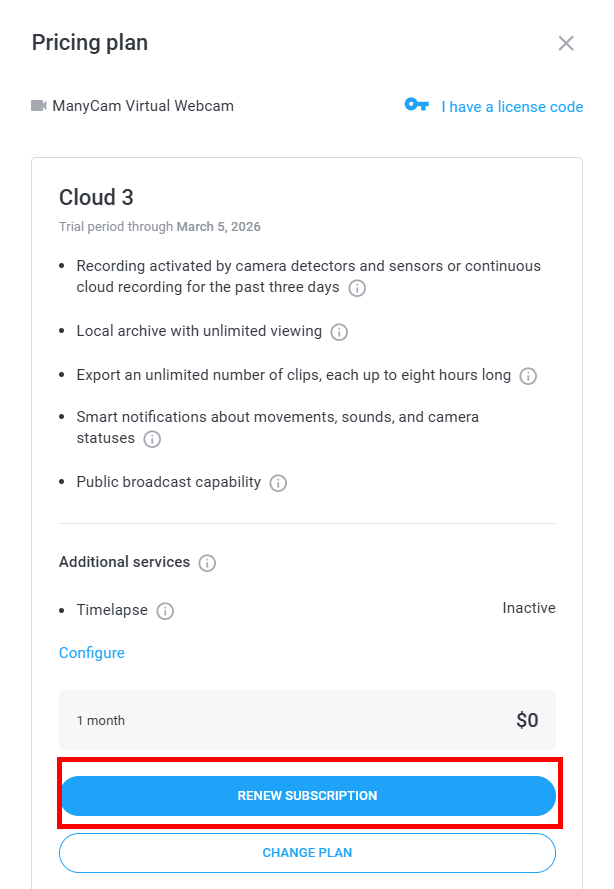View info about Public broadcast capability
This screenshot has height=889, width=614.
click(278, 483)
